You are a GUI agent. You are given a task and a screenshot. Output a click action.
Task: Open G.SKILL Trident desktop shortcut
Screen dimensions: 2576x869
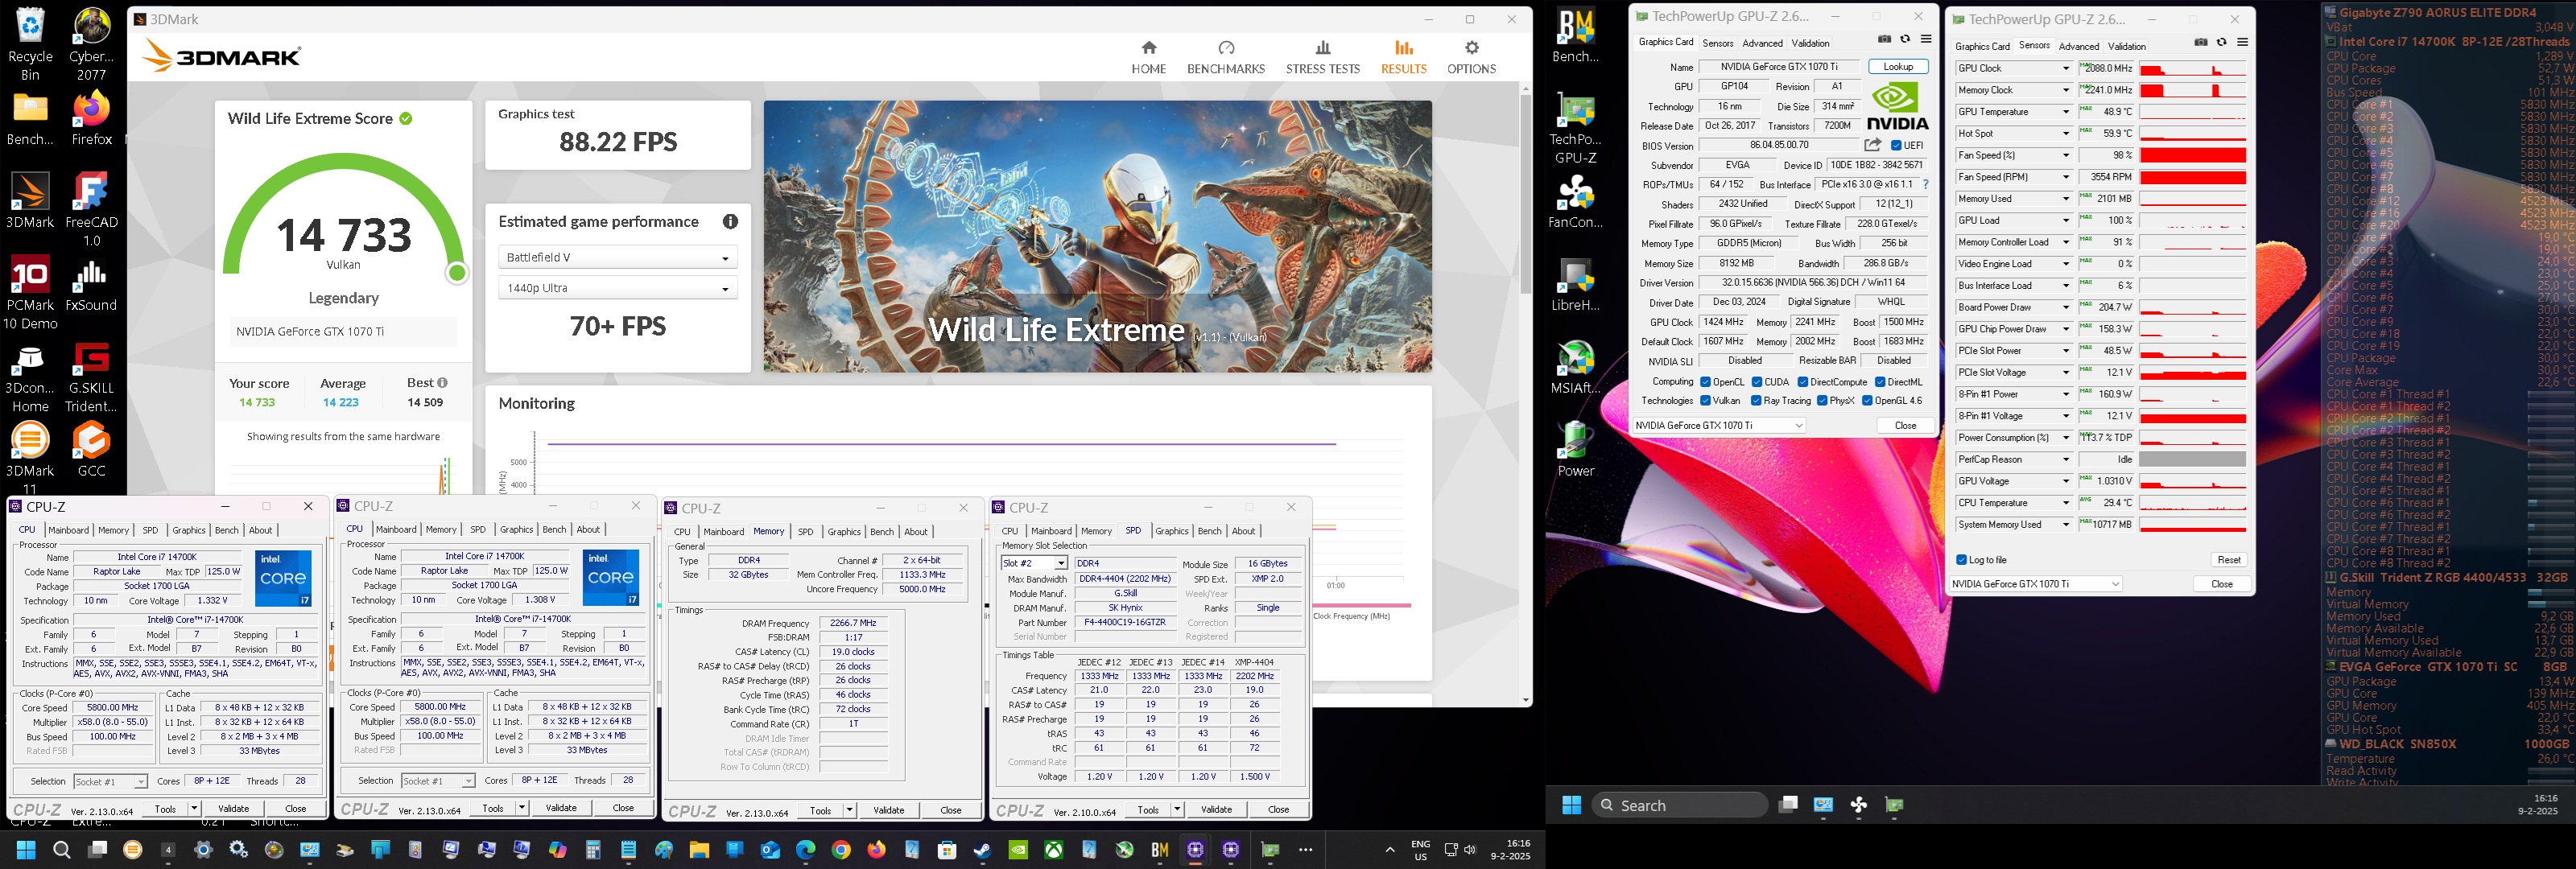coord(91,376)
